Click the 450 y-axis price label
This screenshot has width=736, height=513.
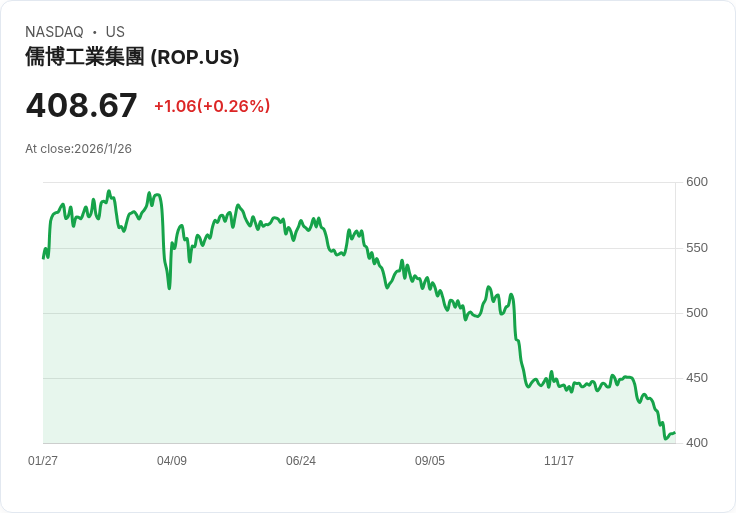pos(697,378)
